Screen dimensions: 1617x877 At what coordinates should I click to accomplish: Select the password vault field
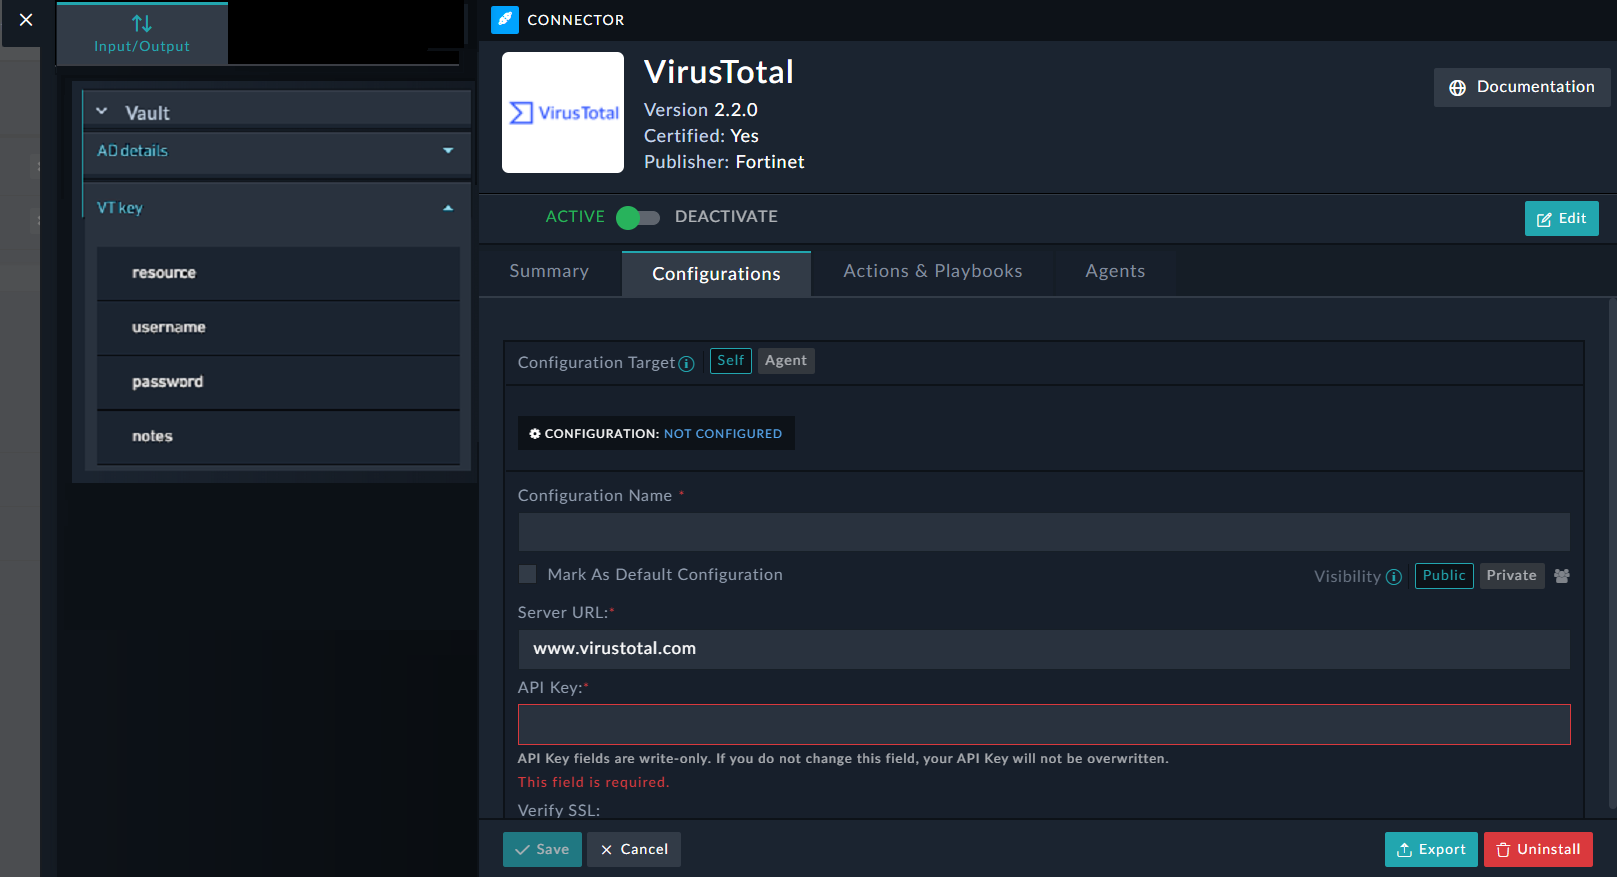278,382
